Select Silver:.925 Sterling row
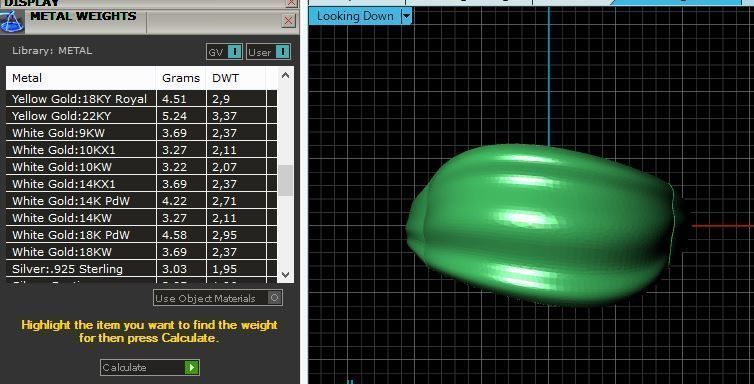The height and width of the screenshot is (384, 754). pos(141,269)
